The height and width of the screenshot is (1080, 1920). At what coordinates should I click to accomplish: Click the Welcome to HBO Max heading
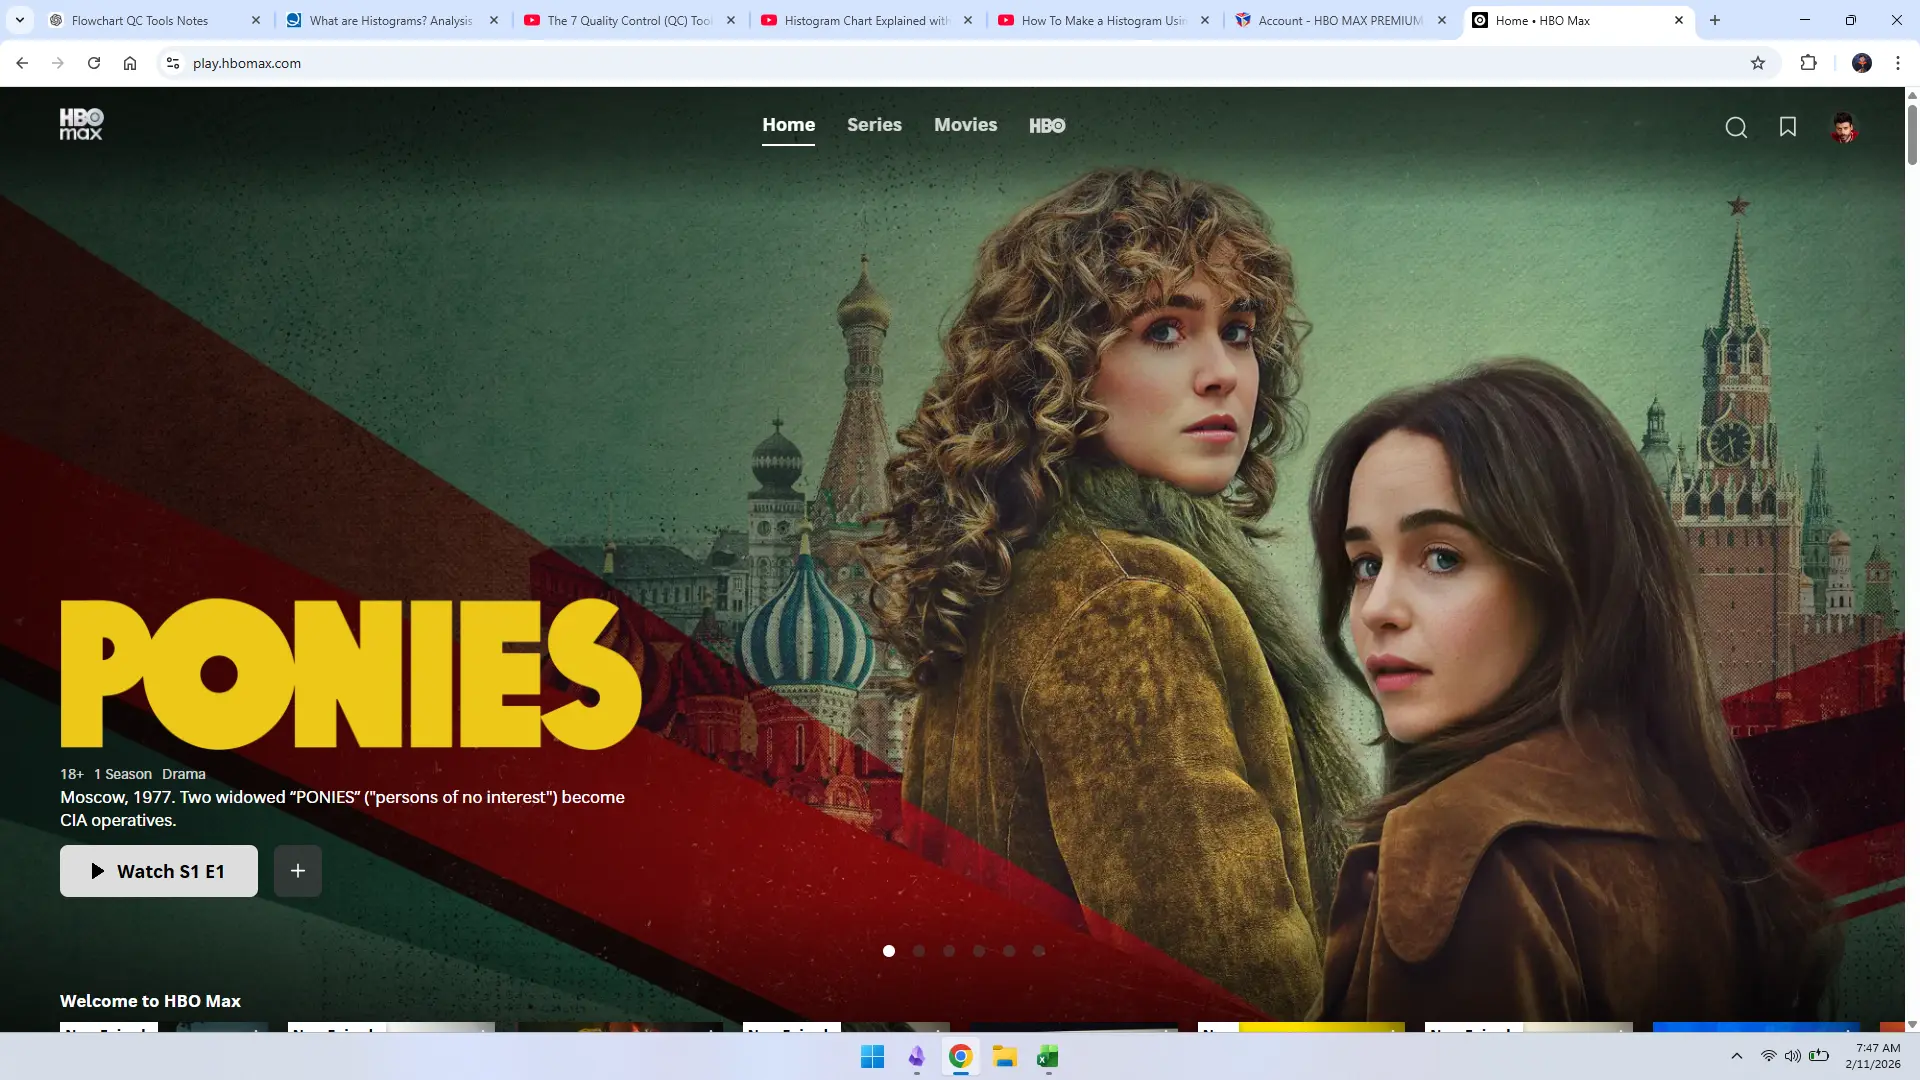point(150,1001)
